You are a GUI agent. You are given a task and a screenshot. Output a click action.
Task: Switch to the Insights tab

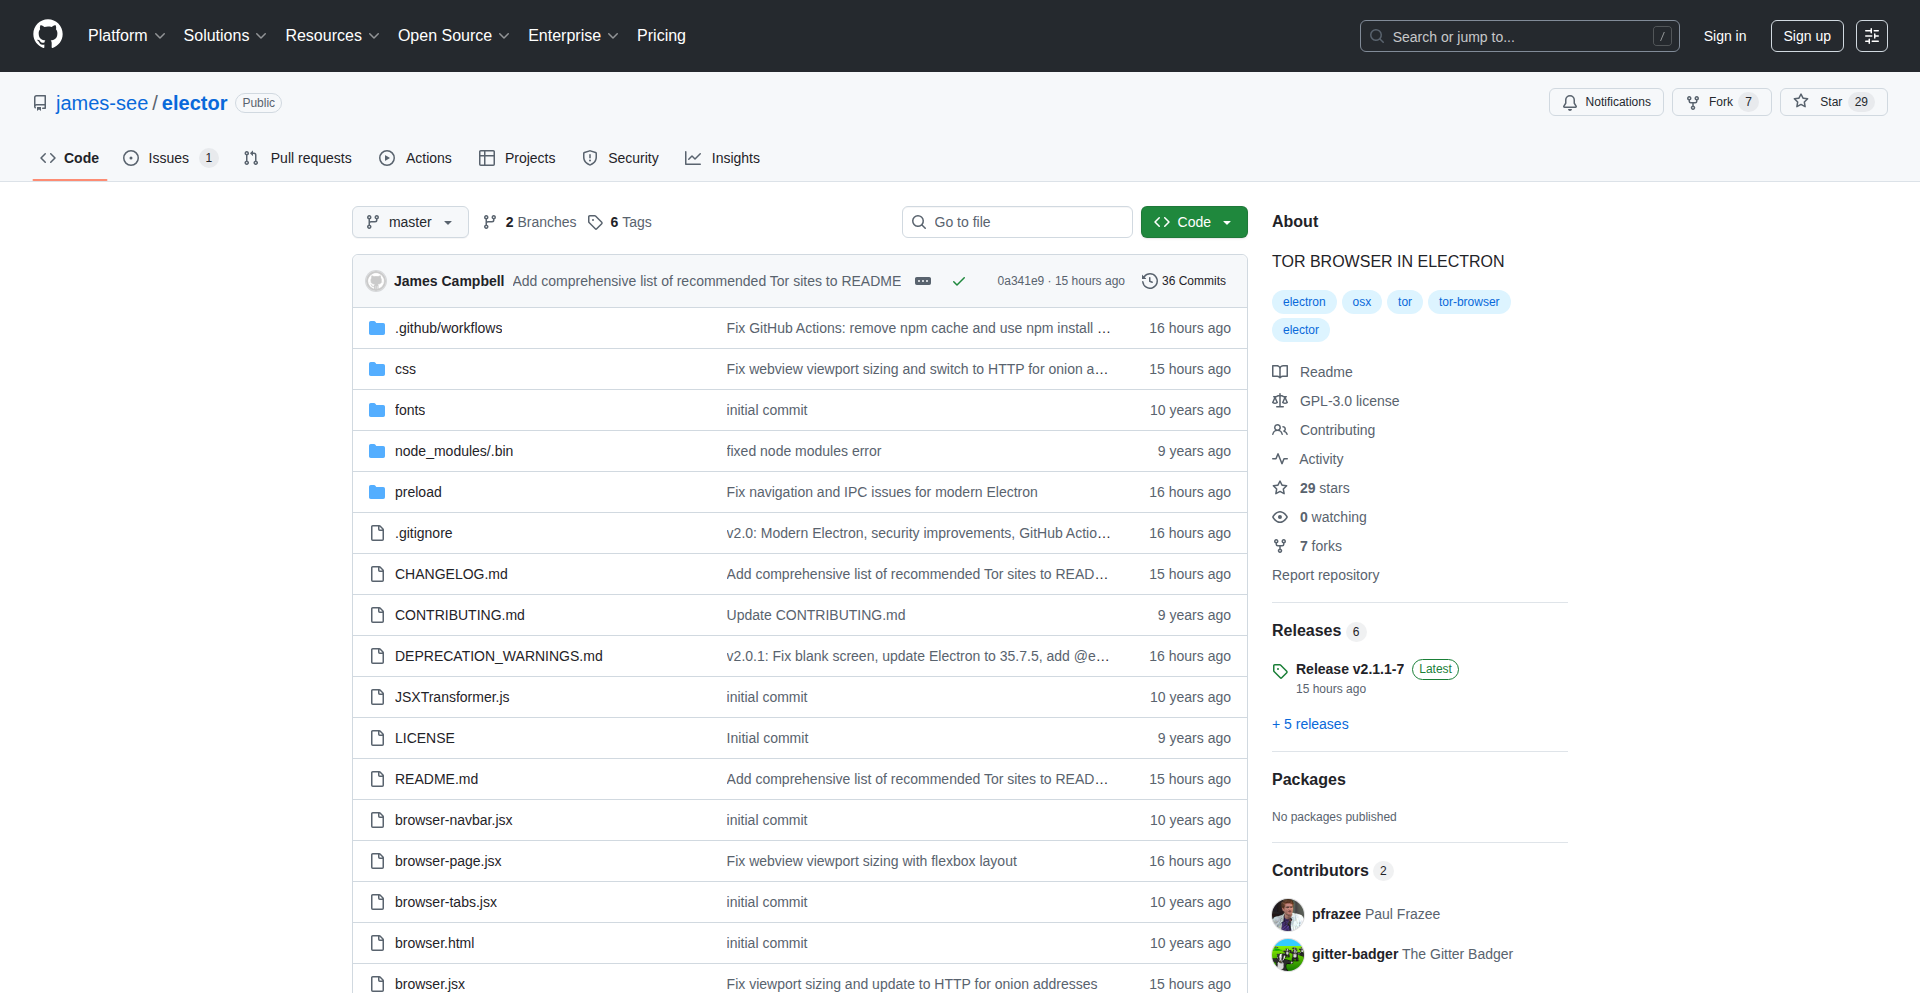pos(723,158)
